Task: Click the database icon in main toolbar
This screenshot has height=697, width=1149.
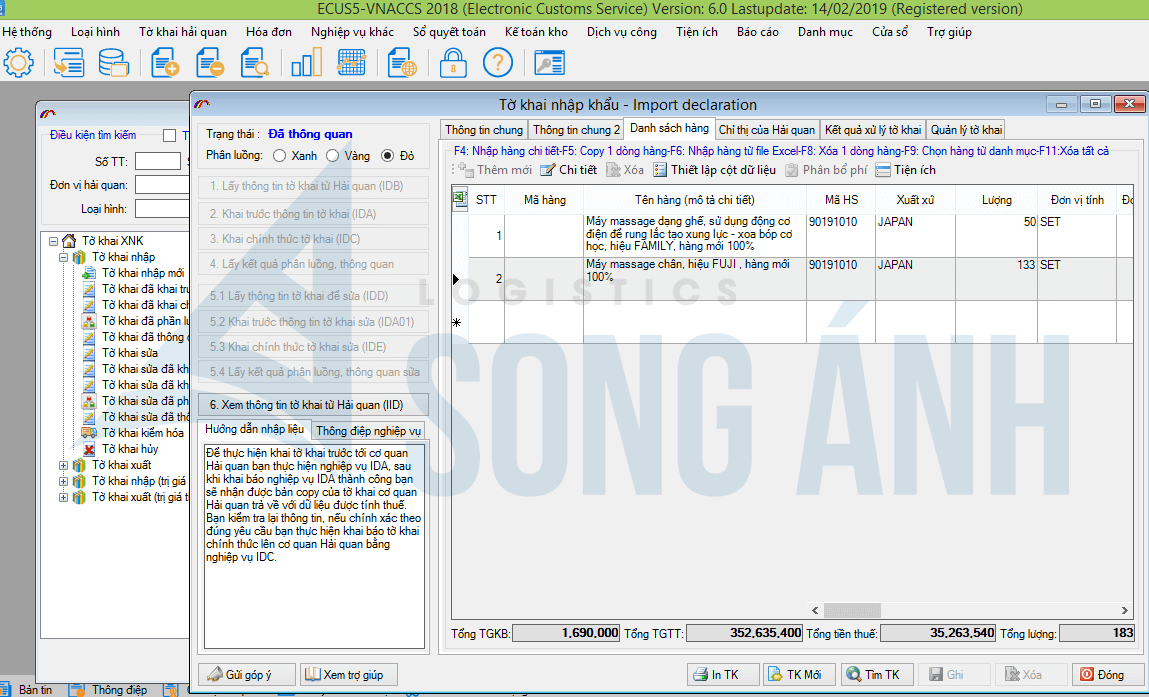Action: tap(114, 63)
